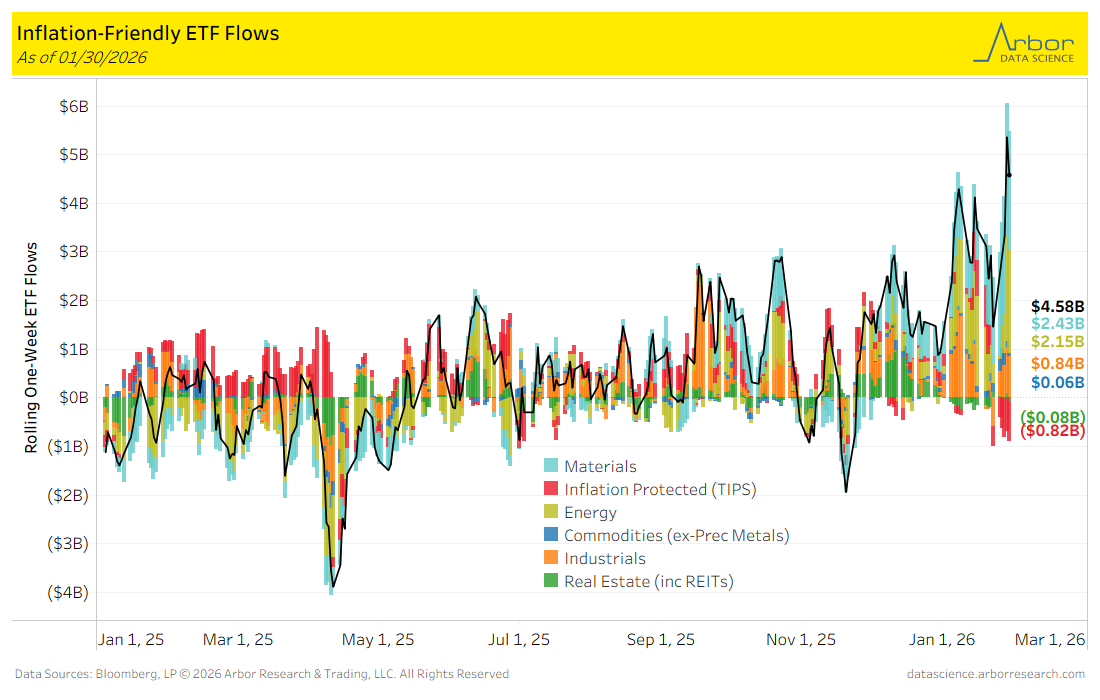1100x700 pixels.
Task: Select the Energy legend color square
Action: click(551, 513)
